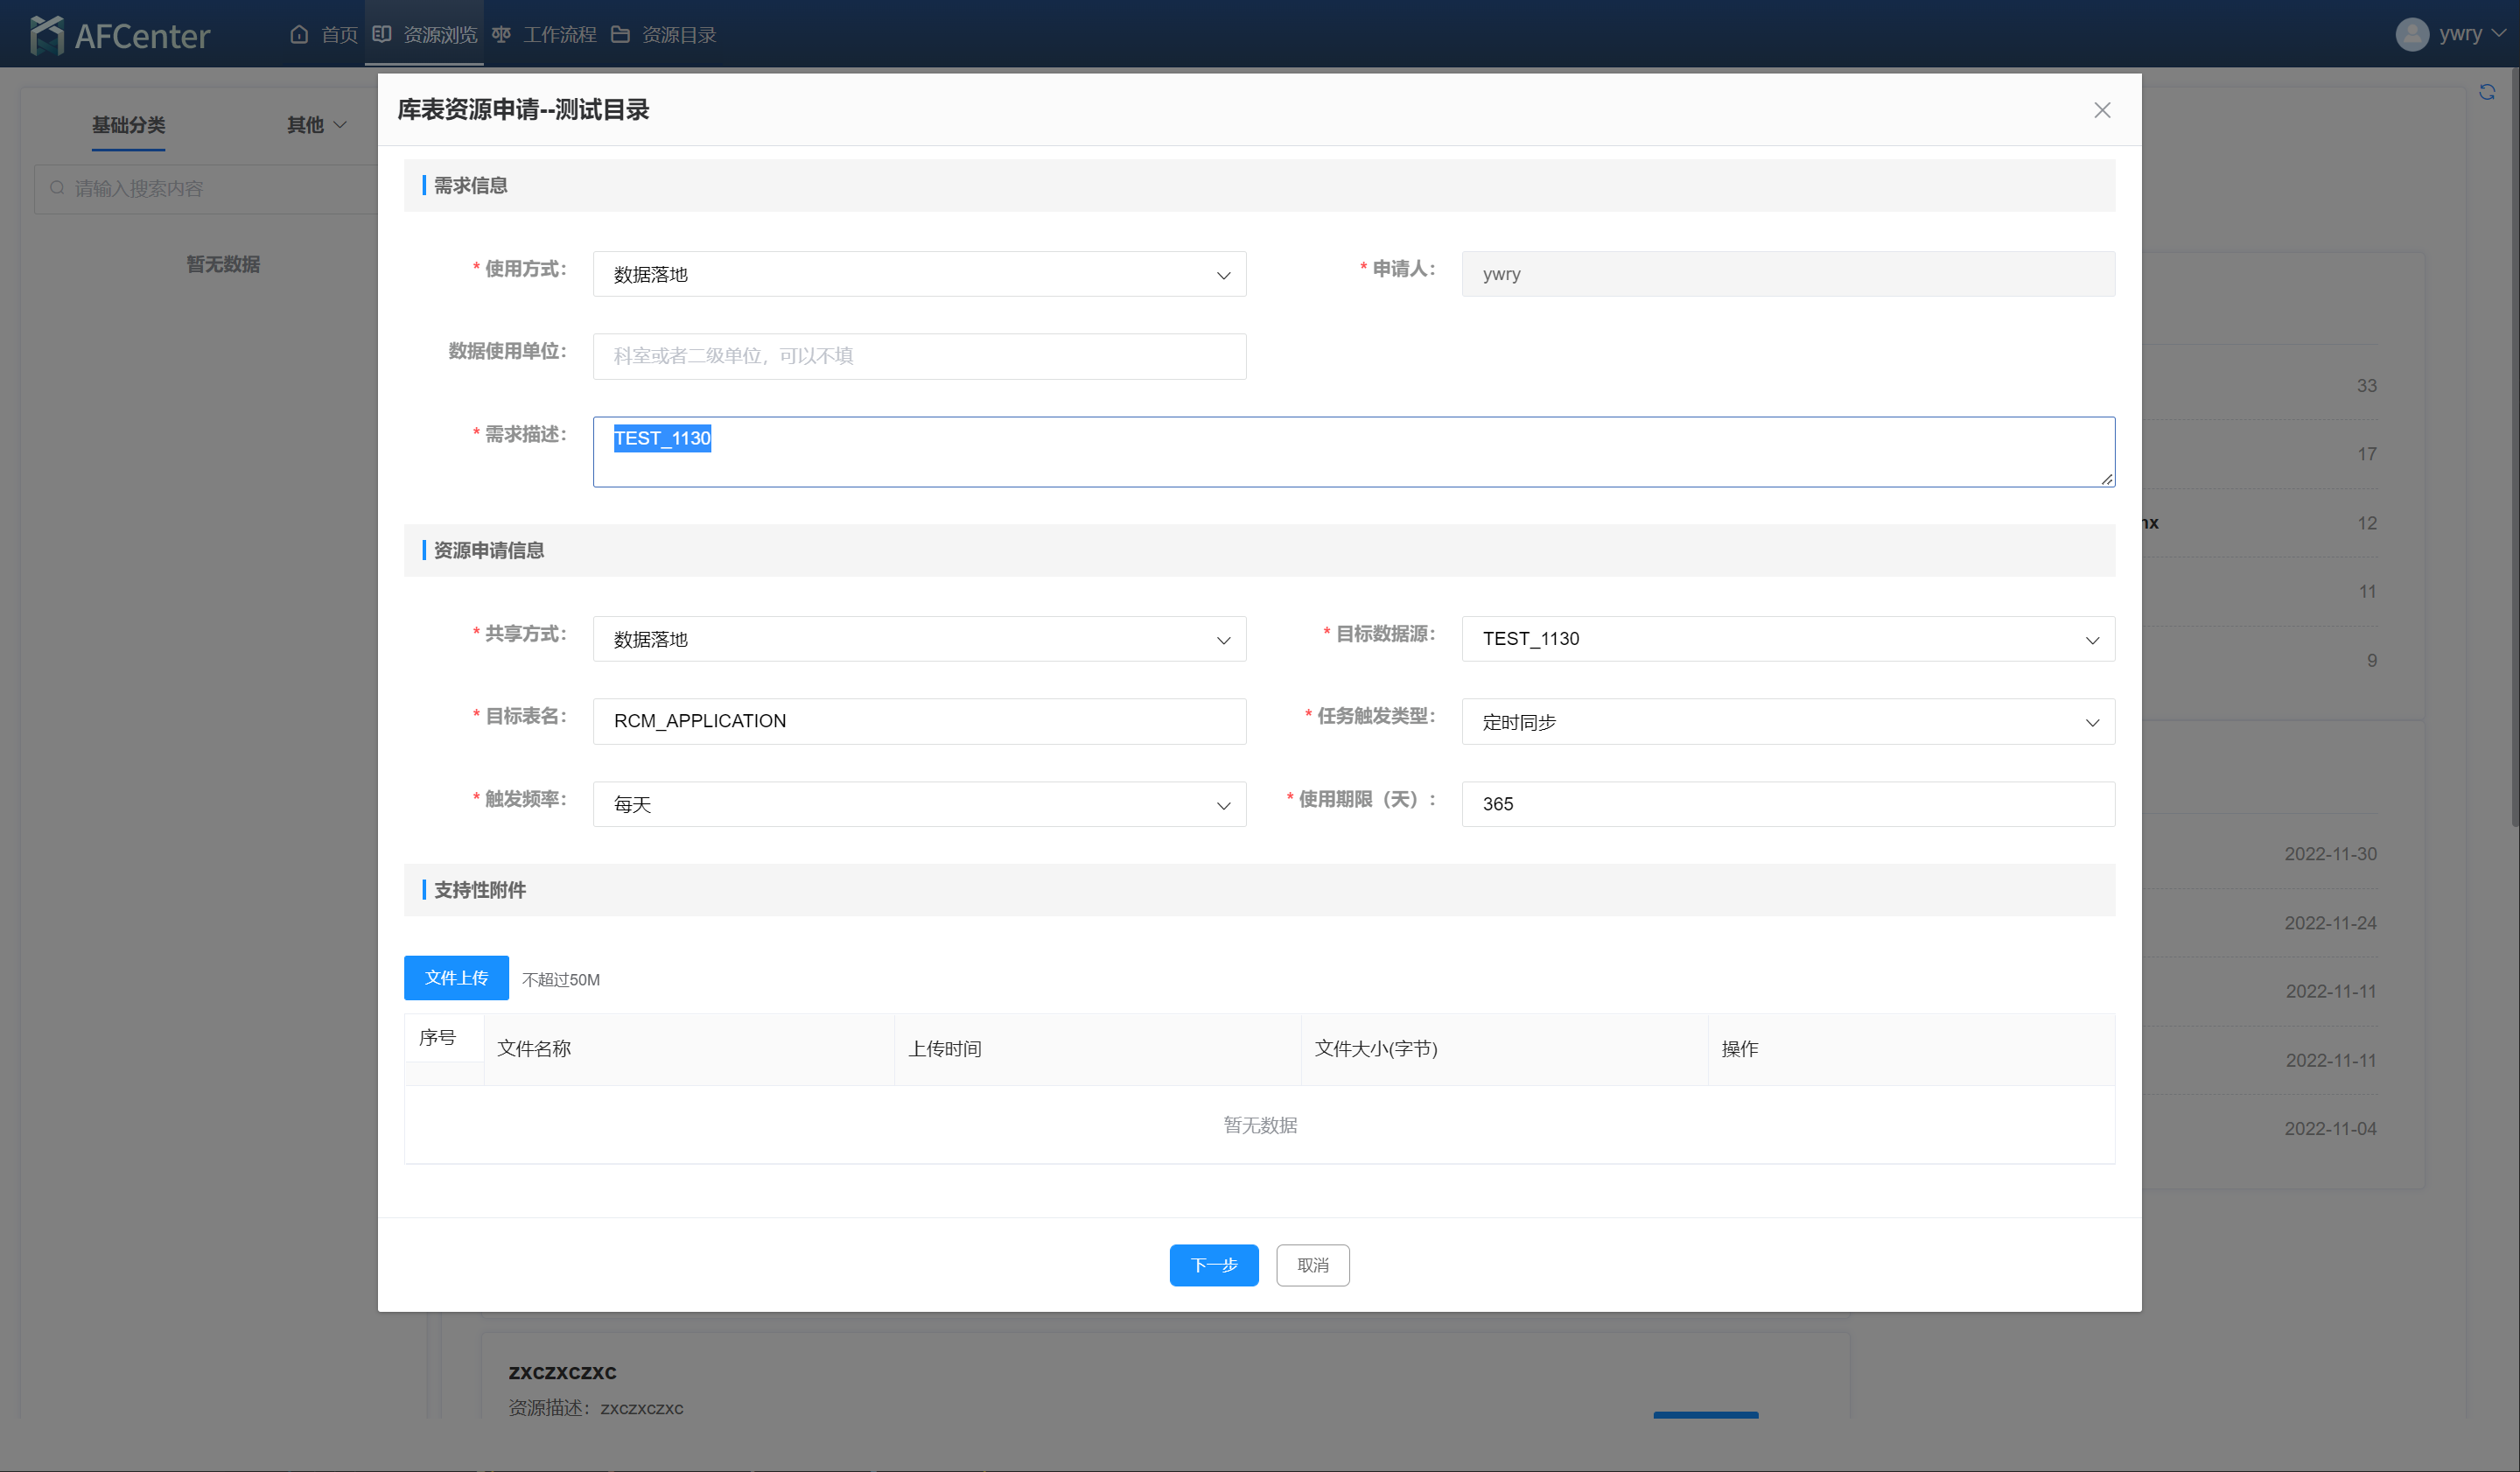Click the 操作 column header

tap(1911, 1049)
